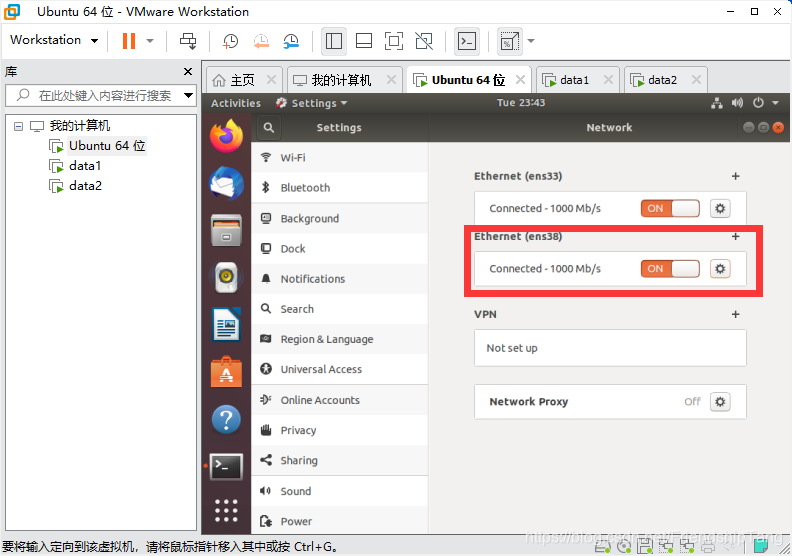Take a snapshot of this virtual machine

pyautogui.click(x=230, y=41)
